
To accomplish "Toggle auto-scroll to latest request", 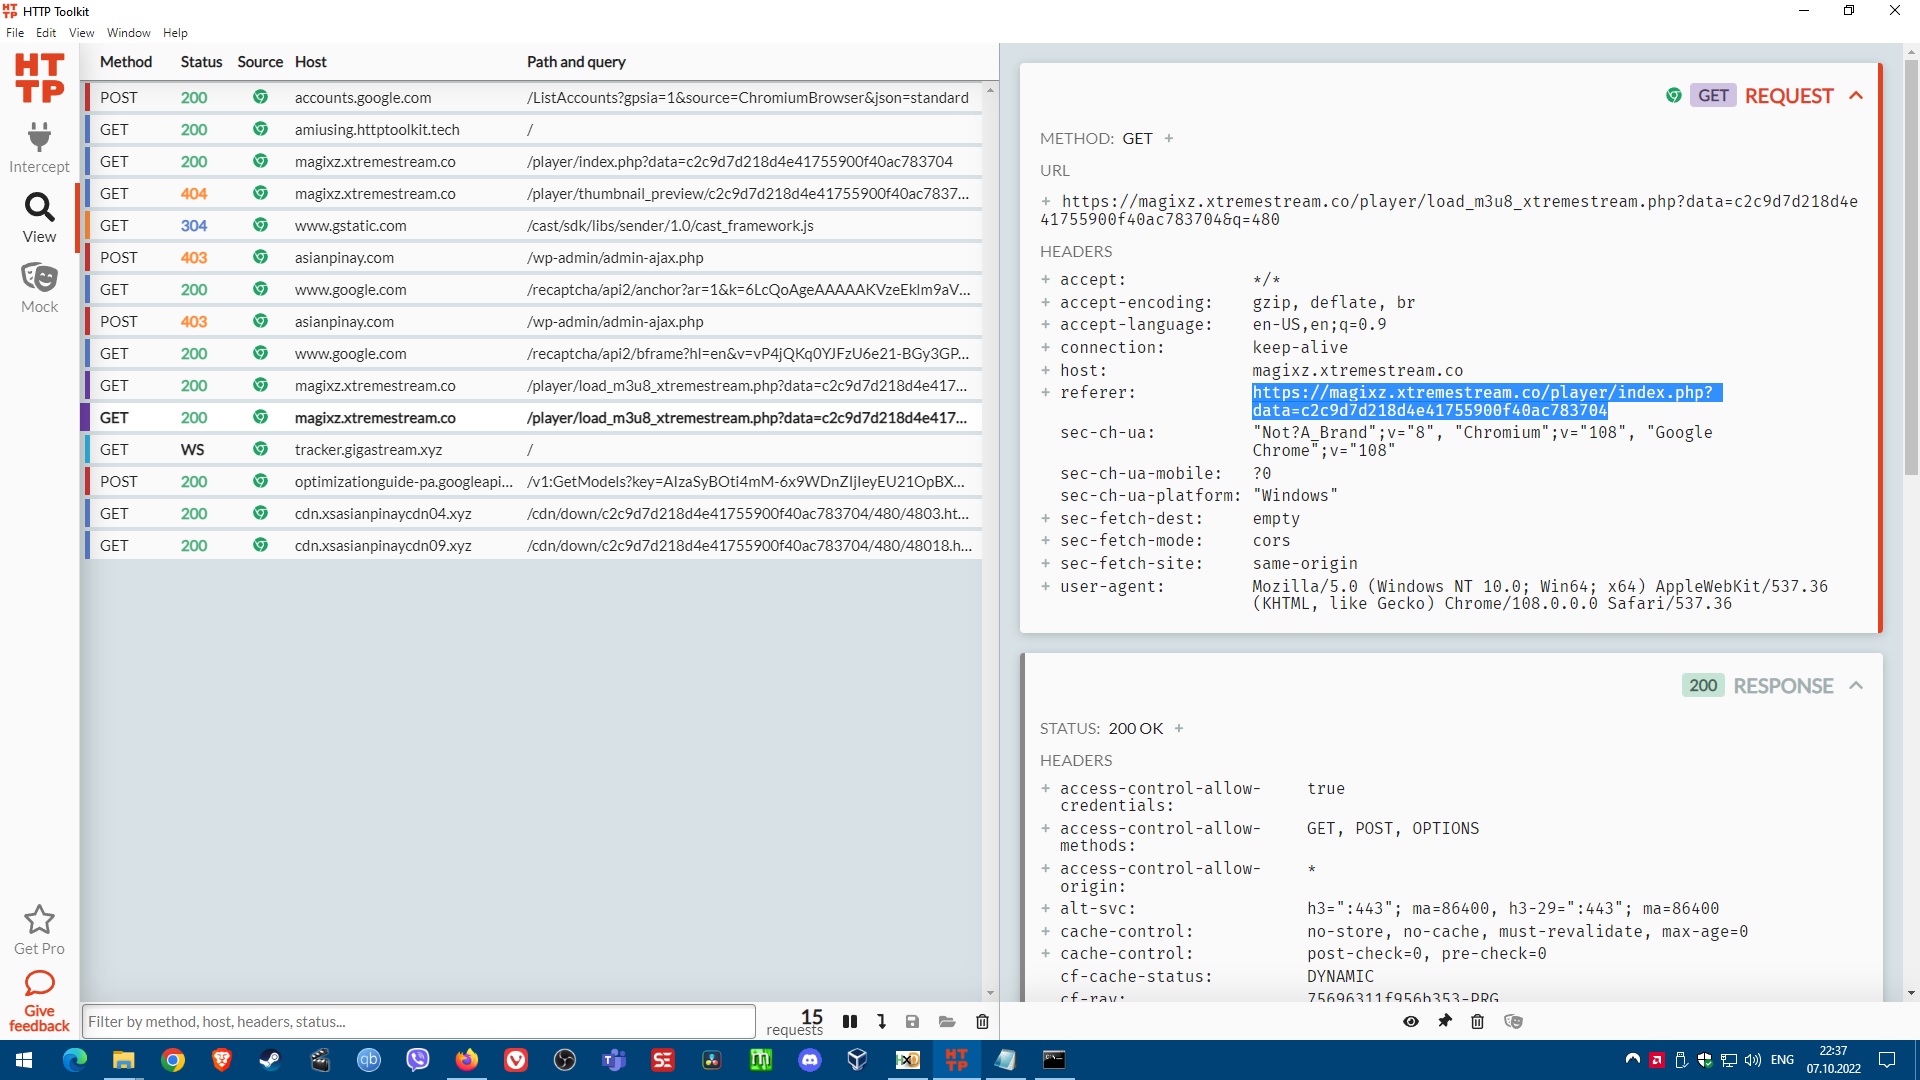I will pyautogui.click(x=881, y=1021).
